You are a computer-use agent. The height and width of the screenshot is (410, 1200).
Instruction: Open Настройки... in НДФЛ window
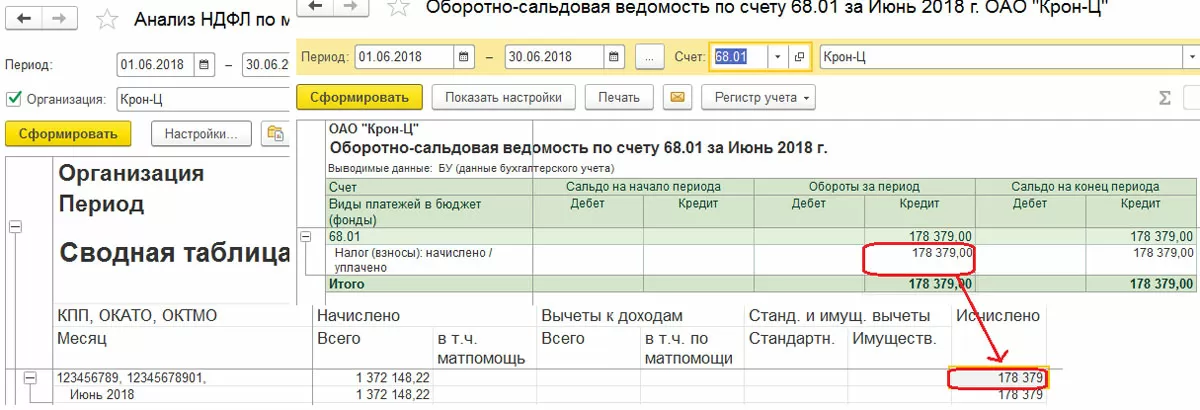coord(201,133)
